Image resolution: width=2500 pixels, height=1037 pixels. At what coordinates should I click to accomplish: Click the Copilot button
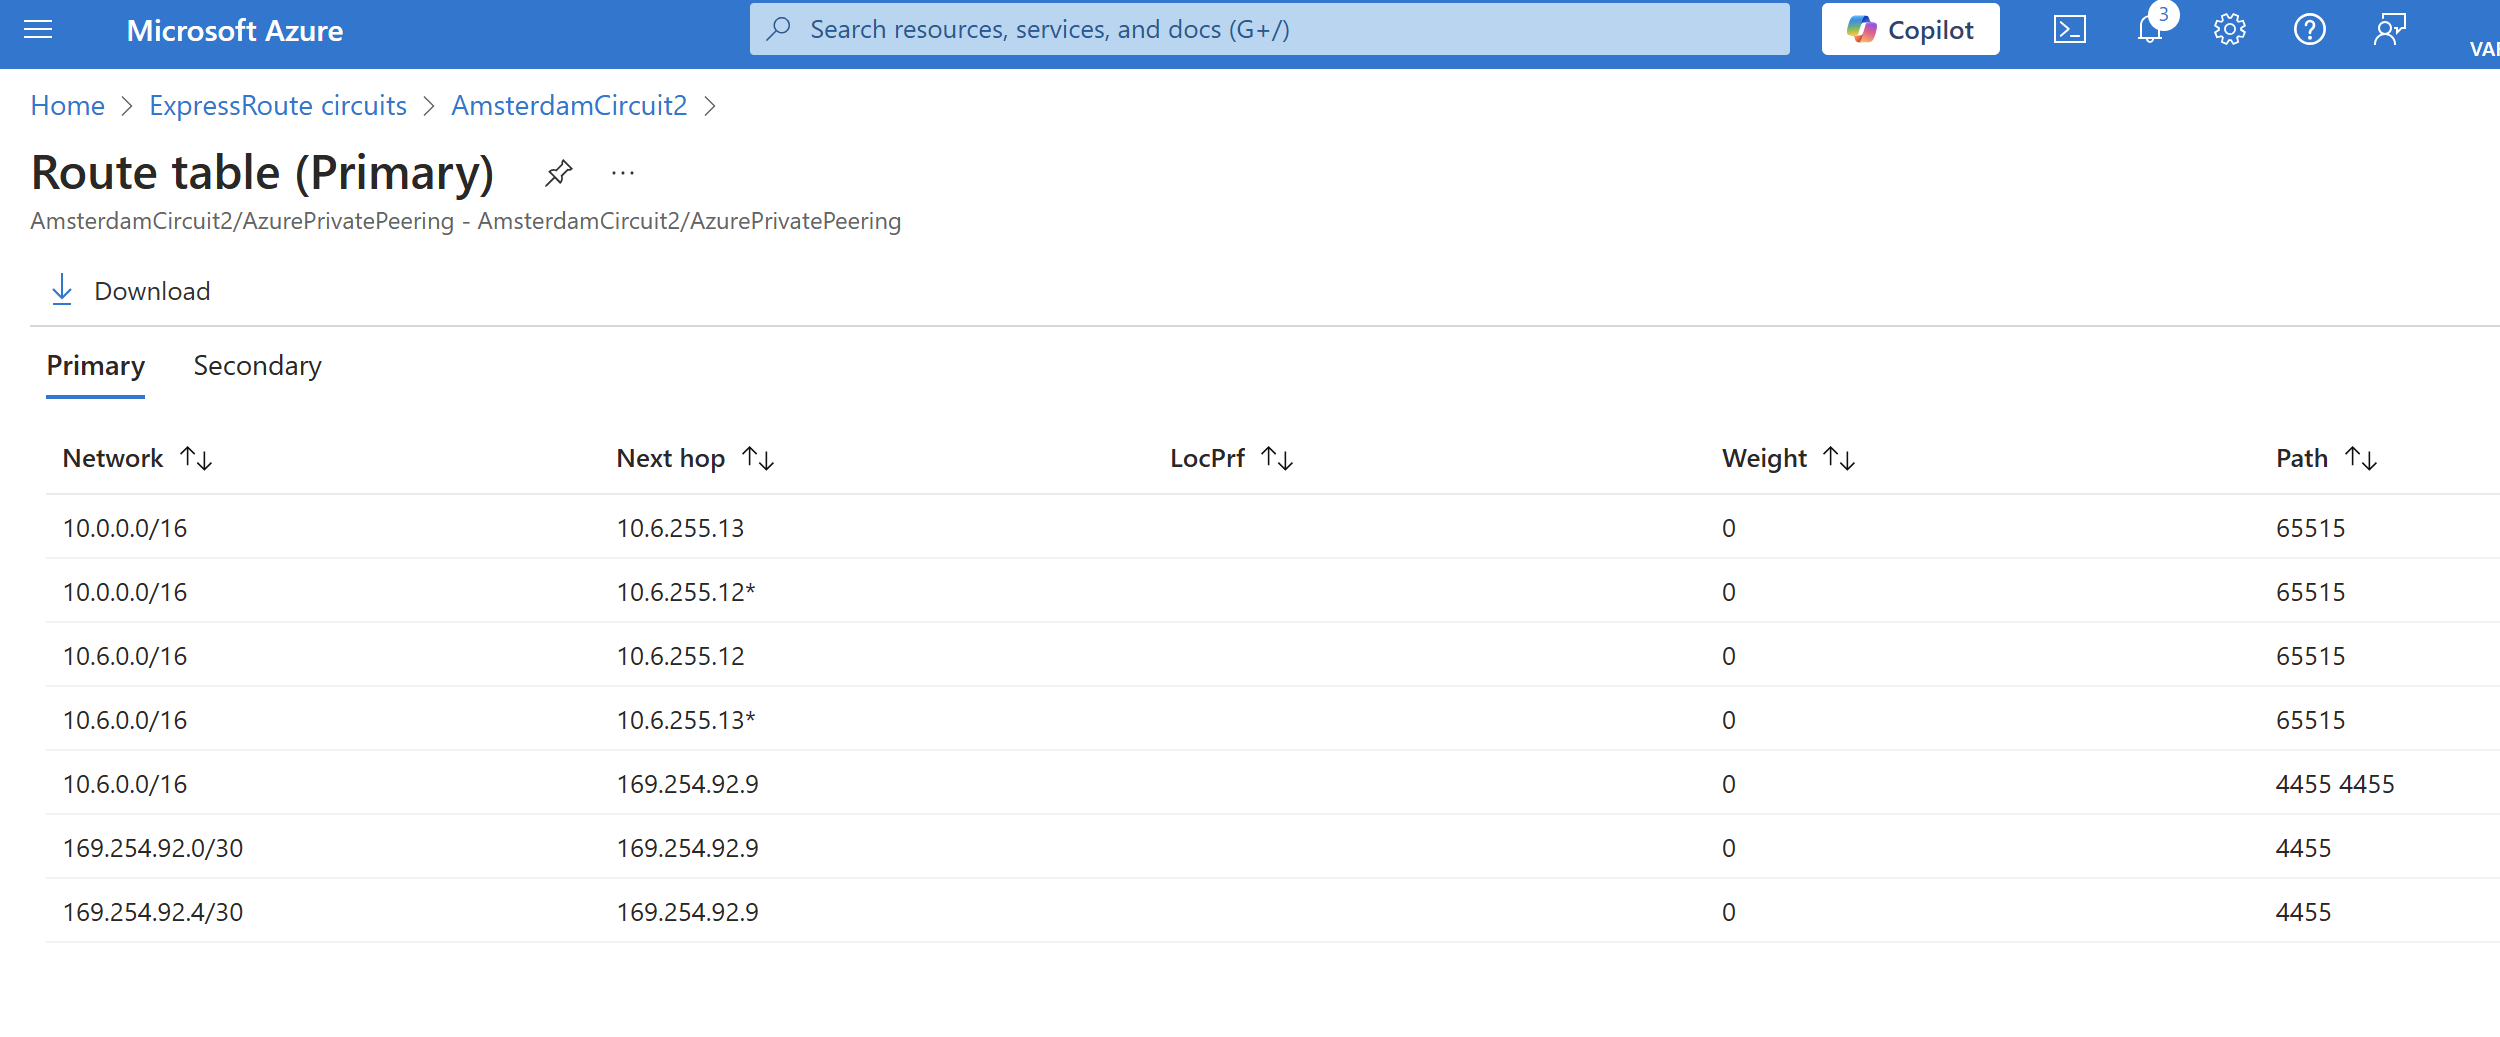point(1910,30)
